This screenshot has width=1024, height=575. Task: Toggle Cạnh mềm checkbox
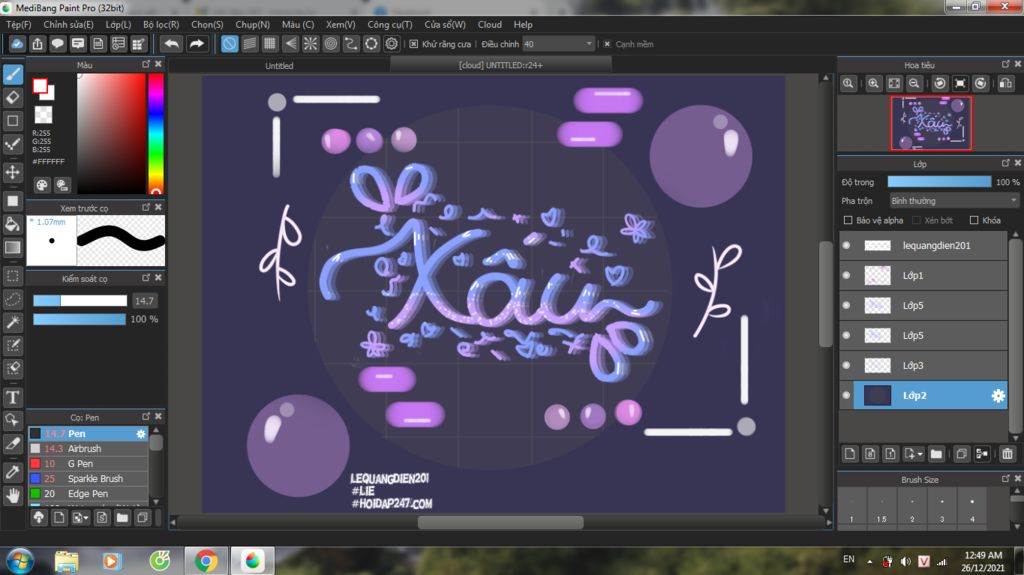tap(607, 44)
